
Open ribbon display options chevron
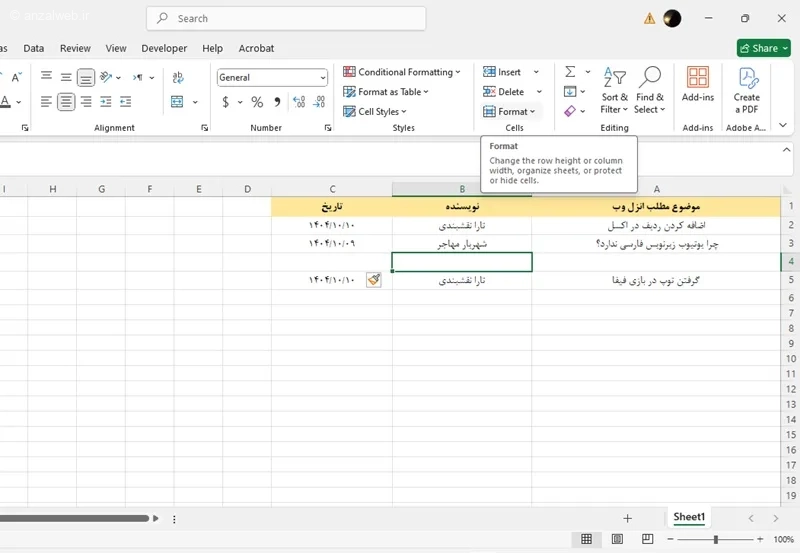click(783, 125)
